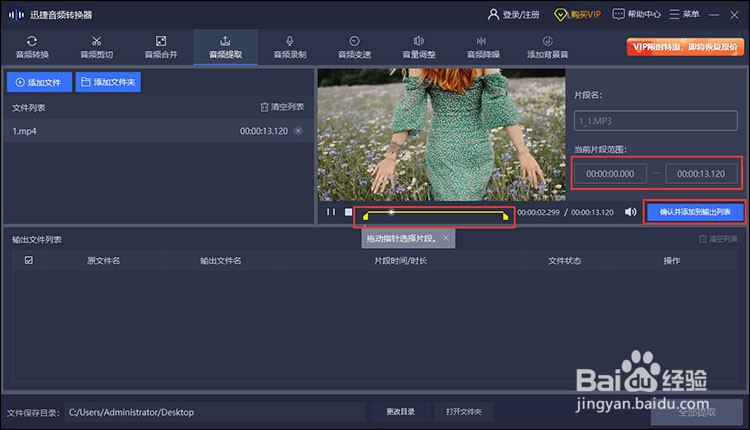Screen dimensions: 750x430
Task: Click the 购买VIP purchase link
Action: pos(577,15)
